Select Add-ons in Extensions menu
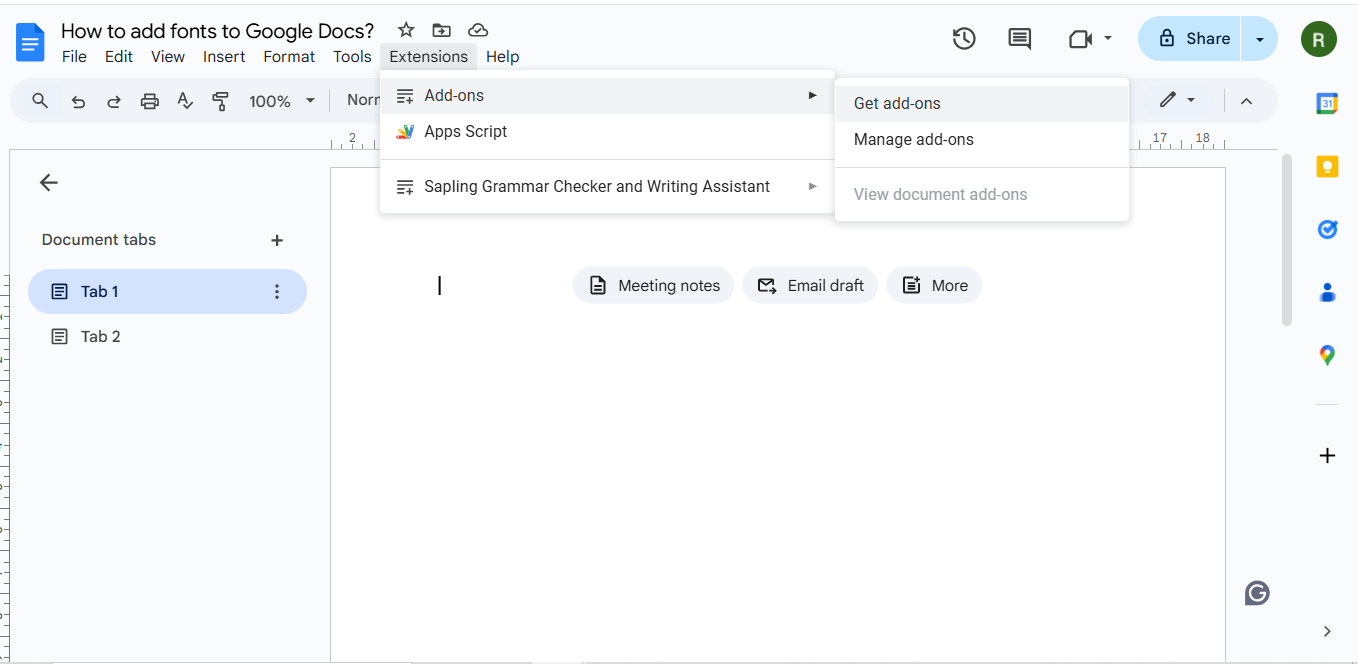 [x=607, y=96]
